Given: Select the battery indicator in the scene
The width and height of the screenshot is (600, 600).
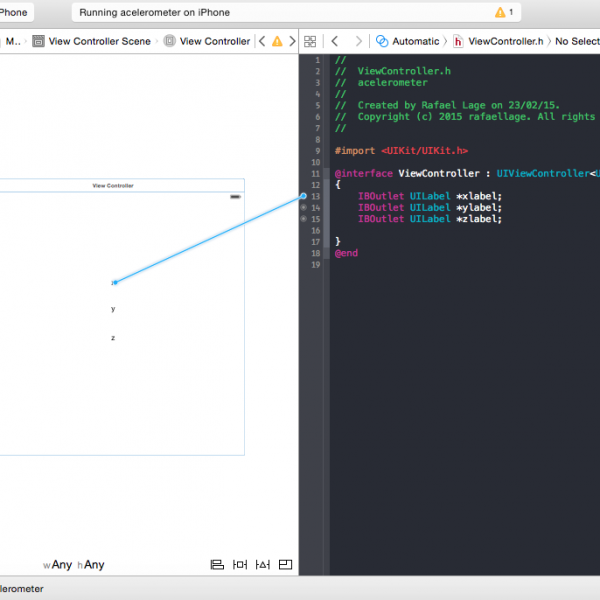Looking at the screenshot, I should tap(235, 197).
